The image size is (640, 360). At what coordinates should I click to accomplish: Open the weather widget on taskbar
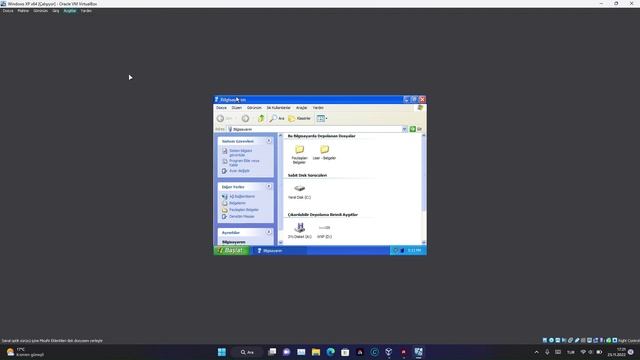click(25, 352)
